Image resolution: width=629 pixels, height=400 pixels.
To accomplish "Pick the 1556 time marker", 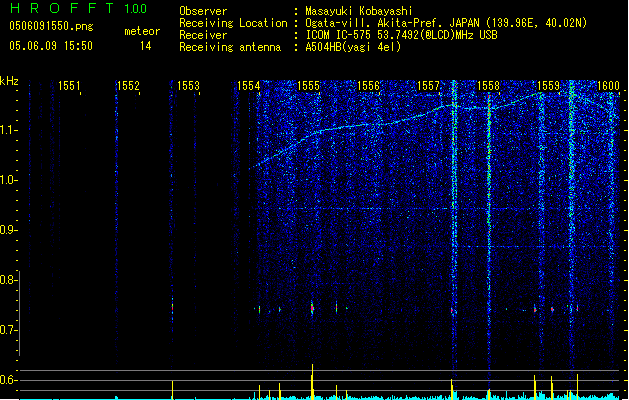I will click(369, 86).
